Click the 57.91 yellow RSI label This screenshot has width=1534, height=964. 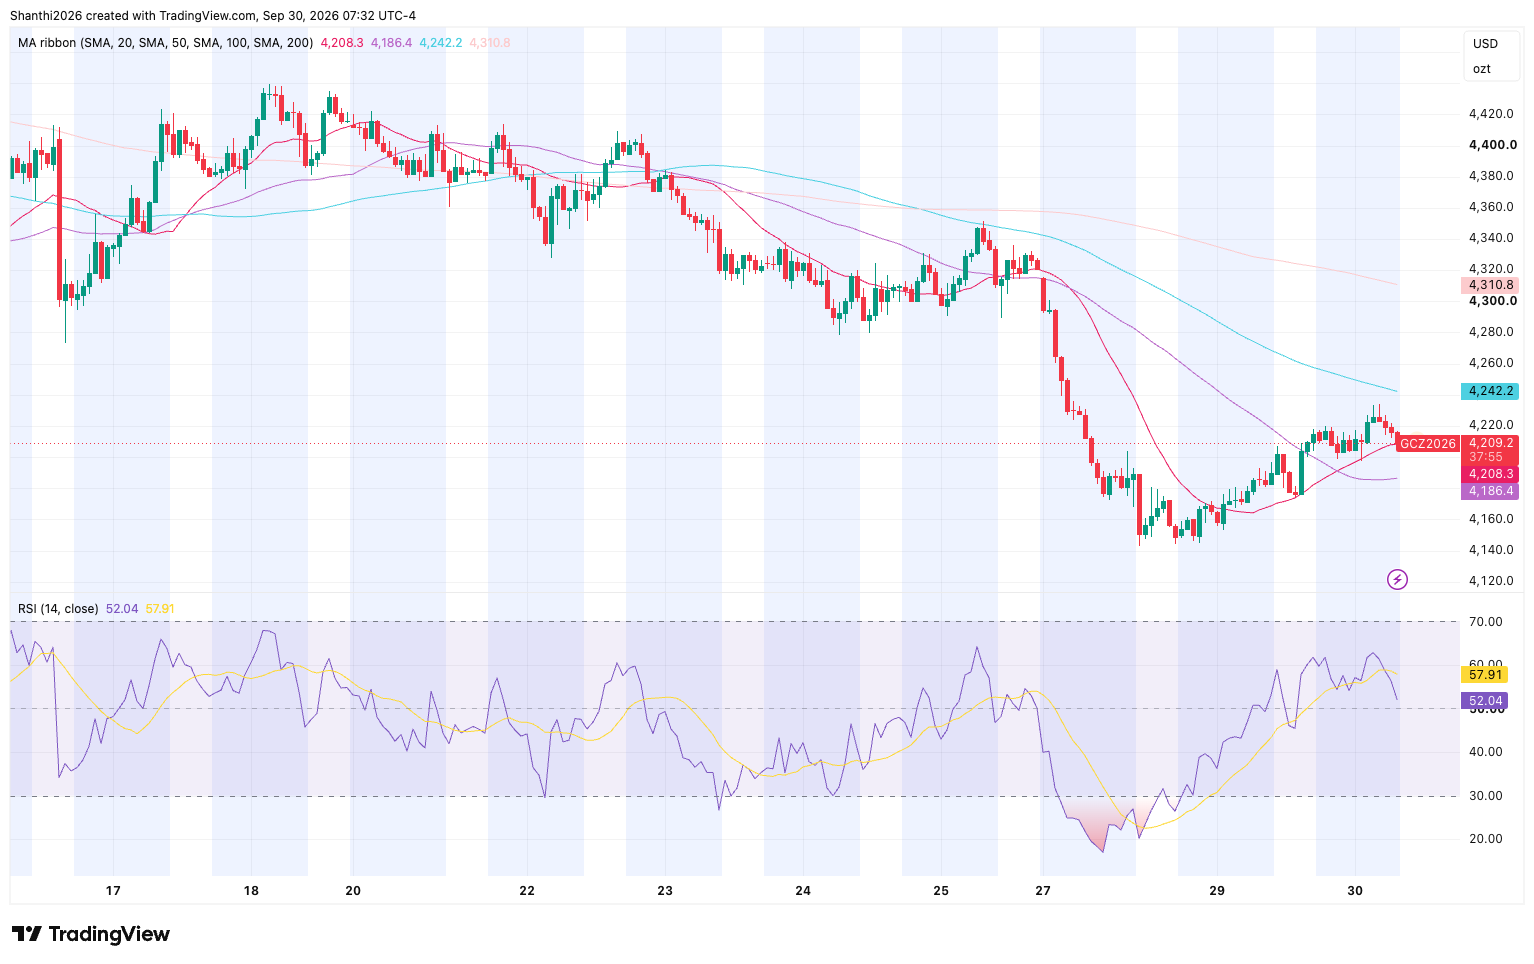point(1485,675)
